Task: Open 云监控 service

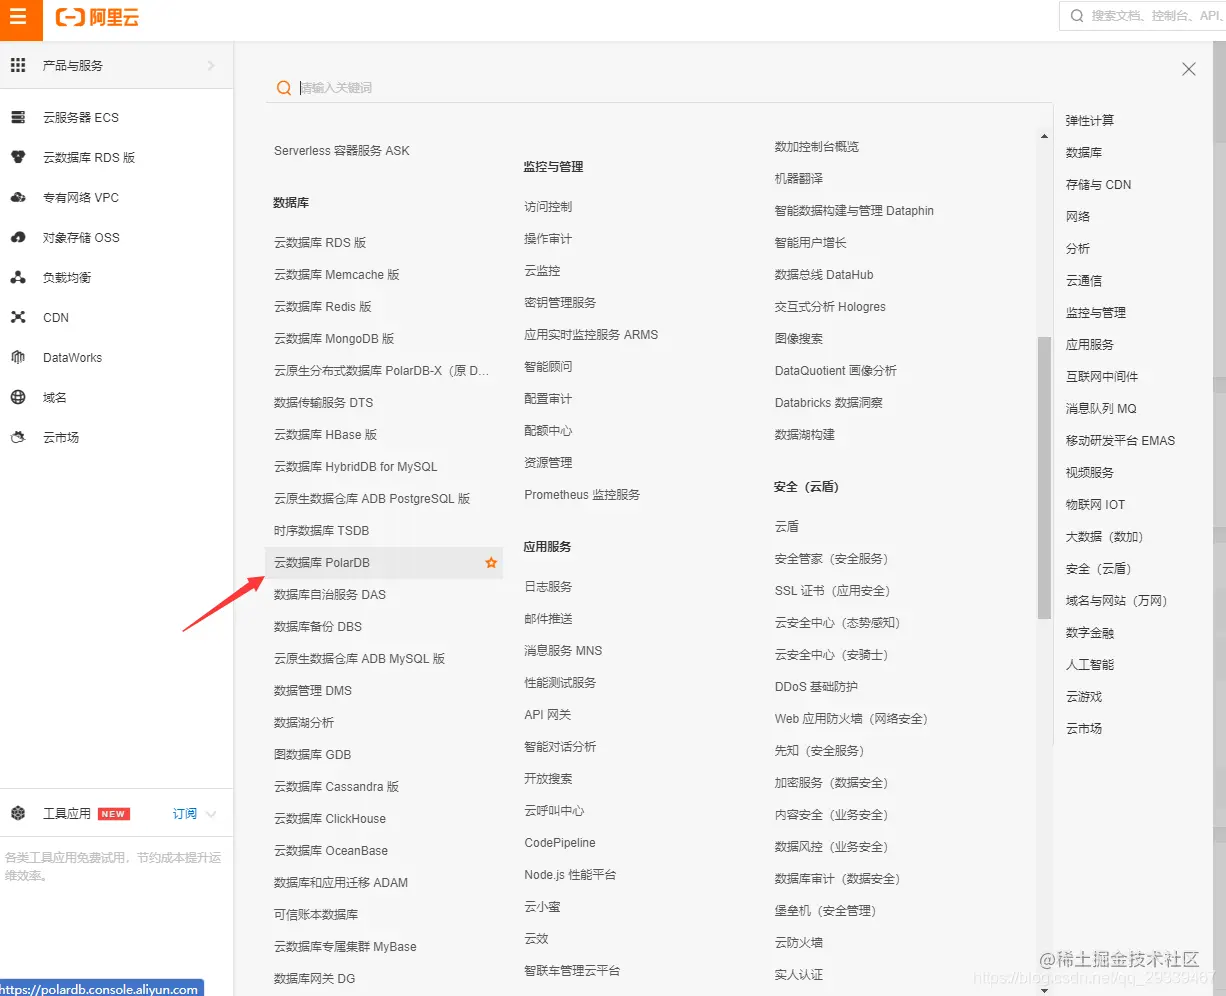Action: (542, 271)
